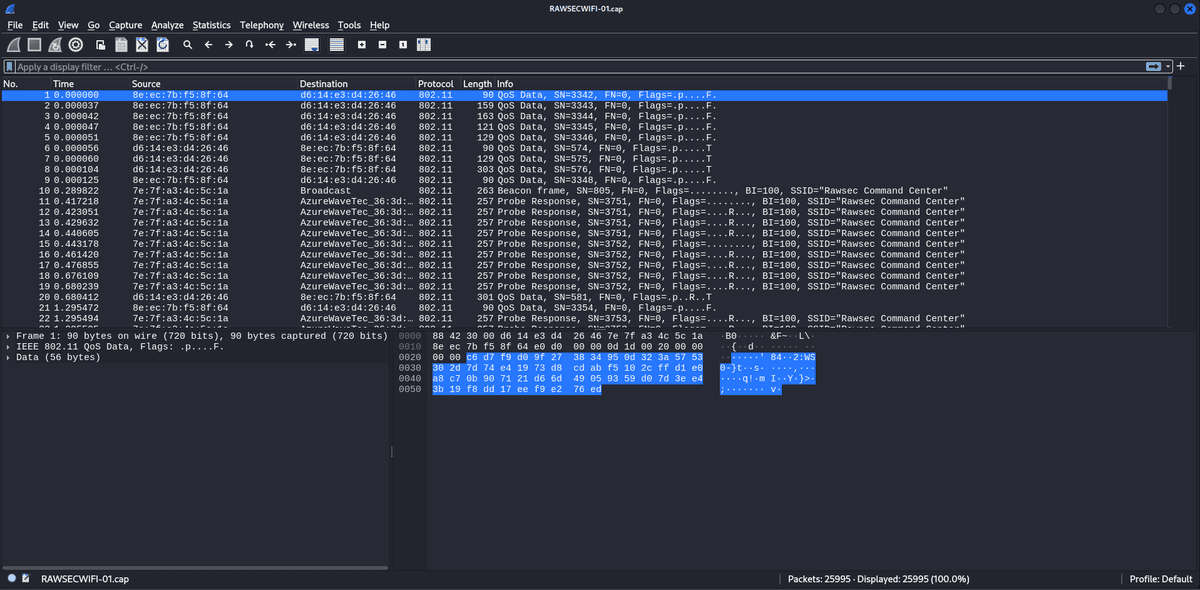Click the Find packet magnifier icon
Image resolution: width=1200 pixels, height=590 pixels.
188,45
